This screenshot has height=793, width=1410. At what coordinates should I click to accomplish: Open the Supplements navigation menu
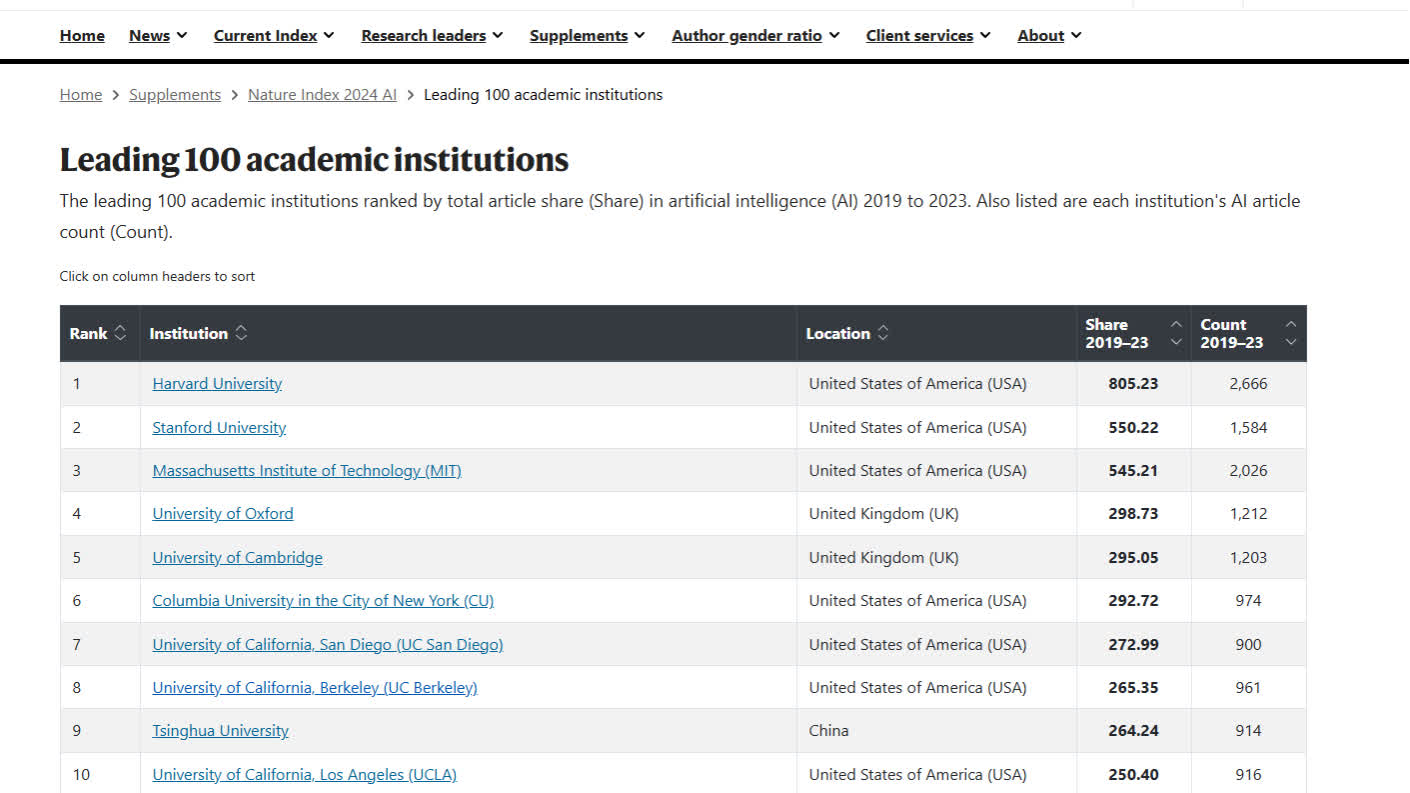point(587,36)
